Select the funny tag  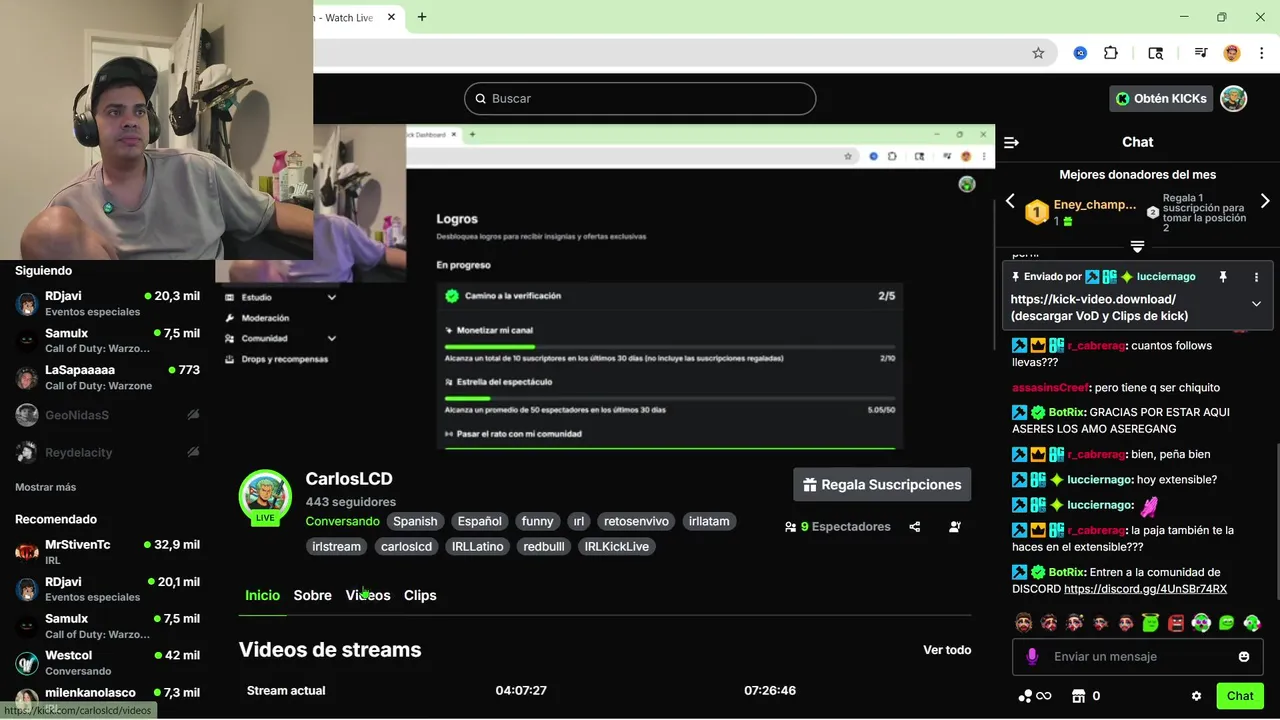537,521
